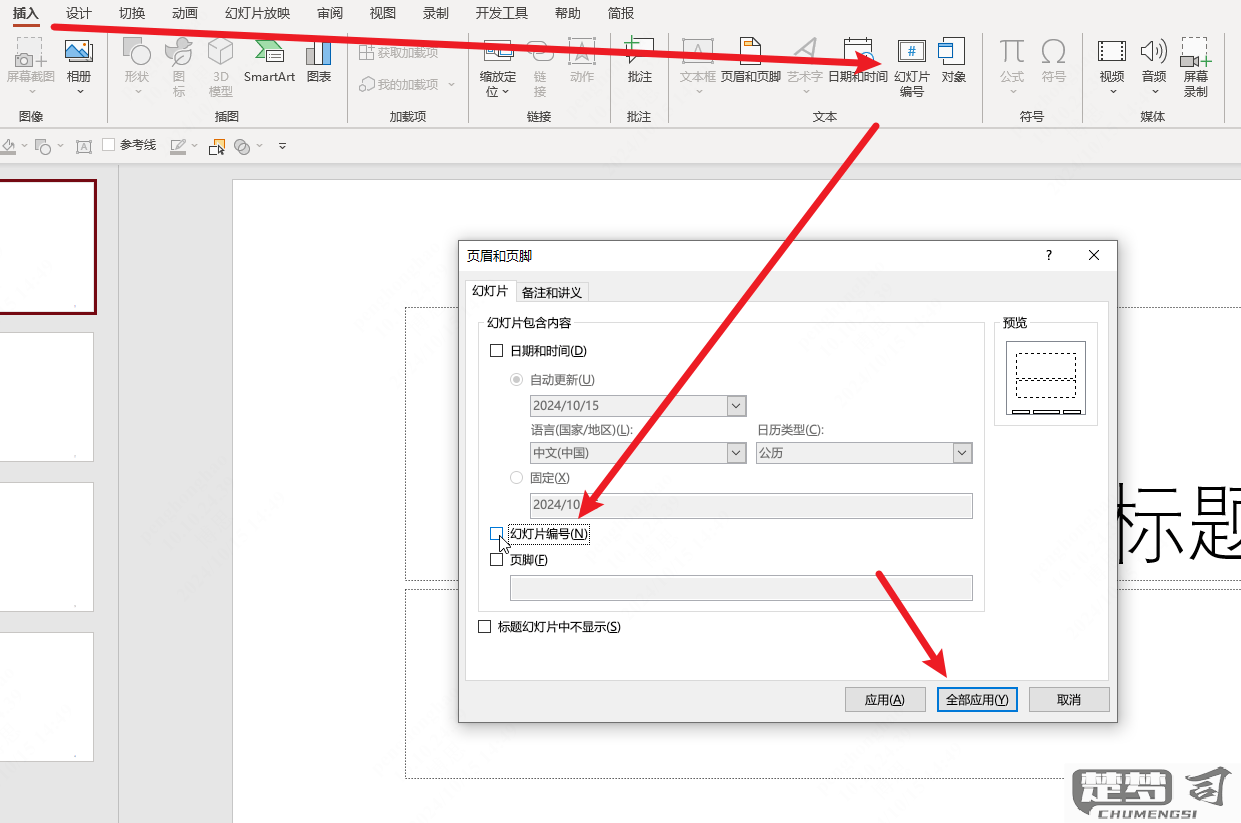This screenshot has height=823, width=1241.
Task: Expand the dropdown arrow under 形状
Action: tap(137, 92)
